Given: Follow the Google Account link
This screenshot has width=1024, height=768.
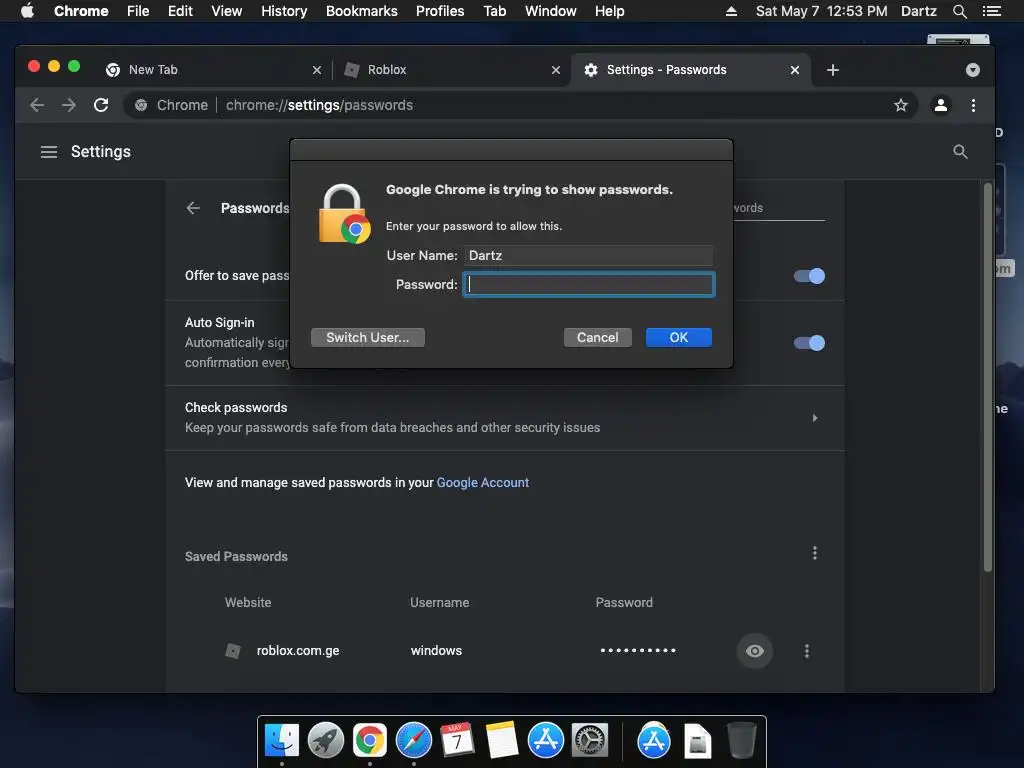Looking at the screenshot, I should coord(483,483).
